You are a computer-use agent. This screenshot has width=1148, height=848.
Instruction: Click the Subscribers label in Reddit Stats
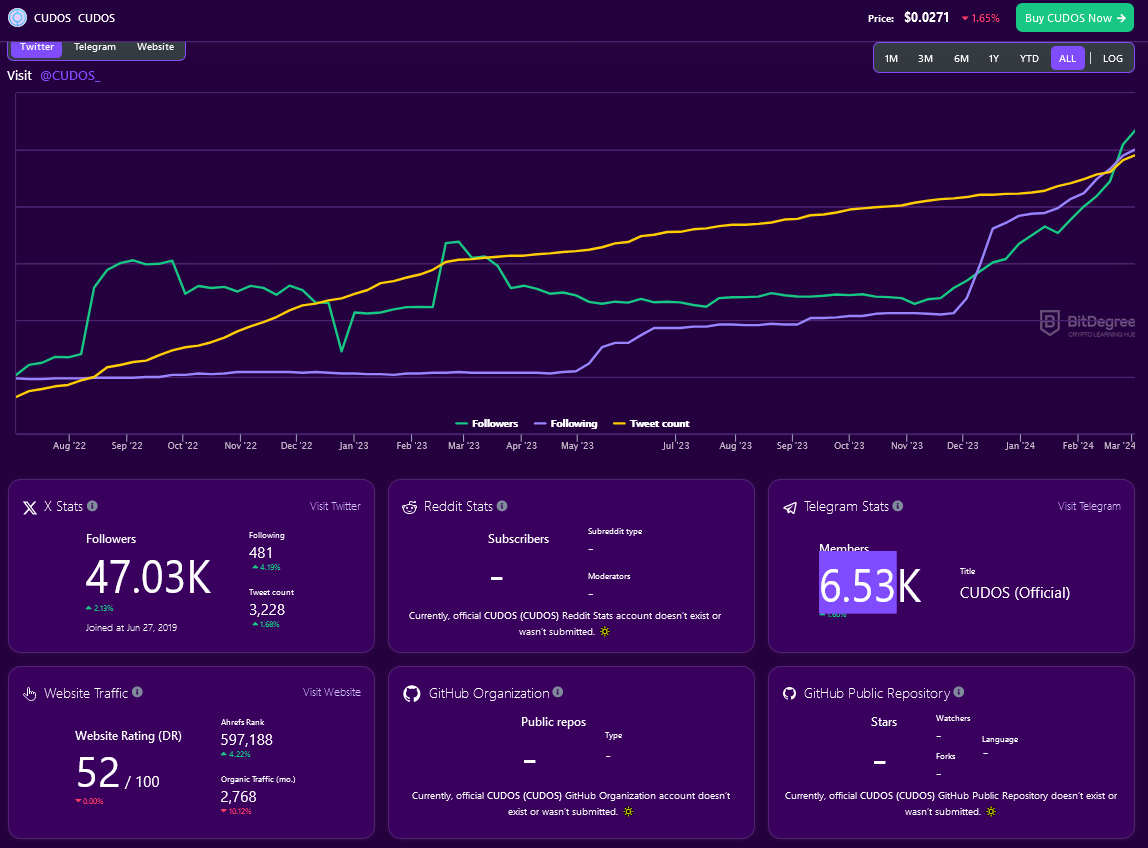click(518, 539)
